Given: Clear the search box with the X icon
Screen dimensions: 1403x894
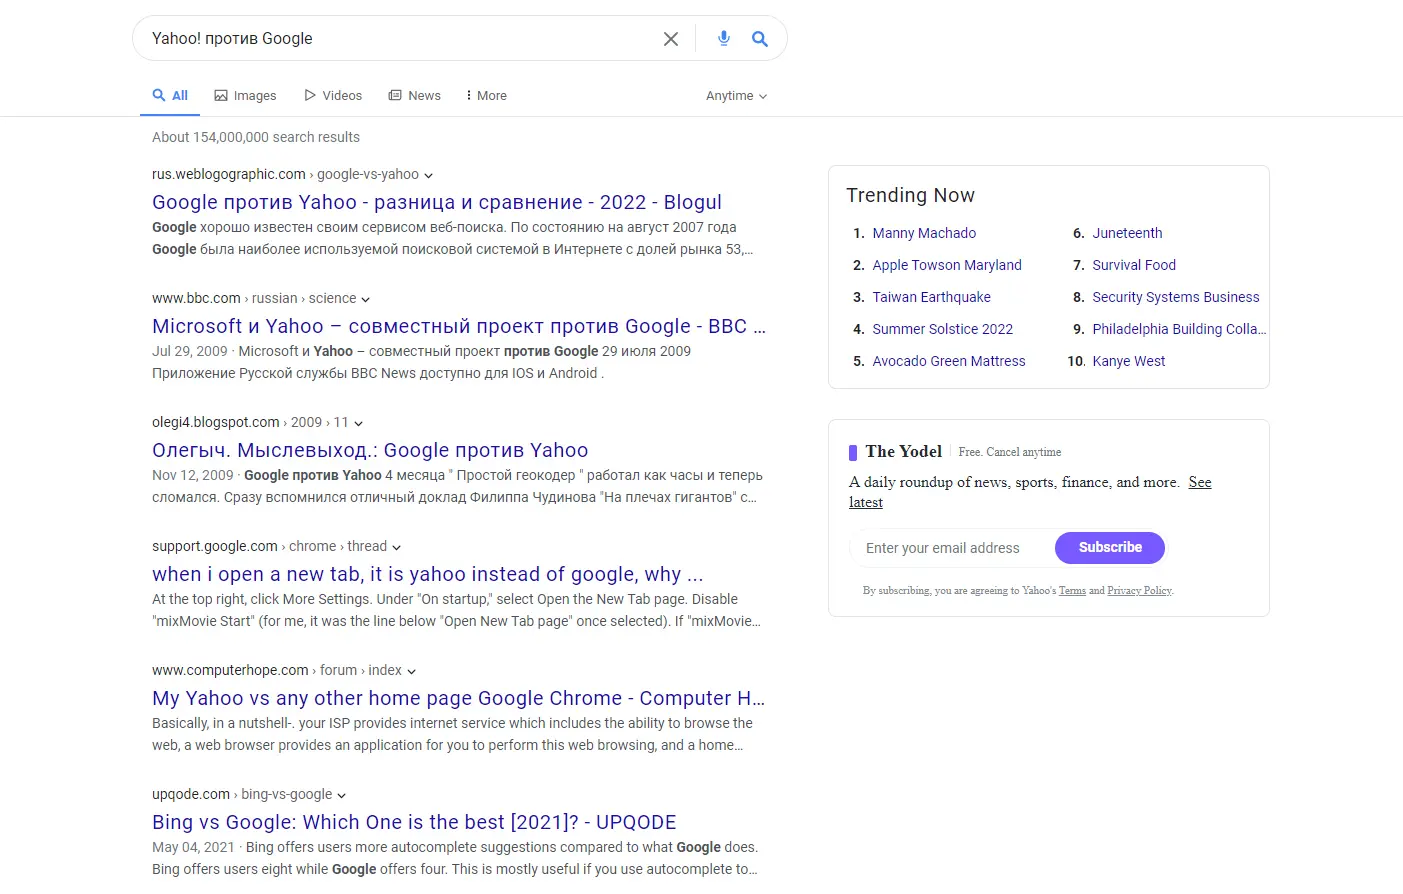Looking at the screenshot, I should (671, 39).
